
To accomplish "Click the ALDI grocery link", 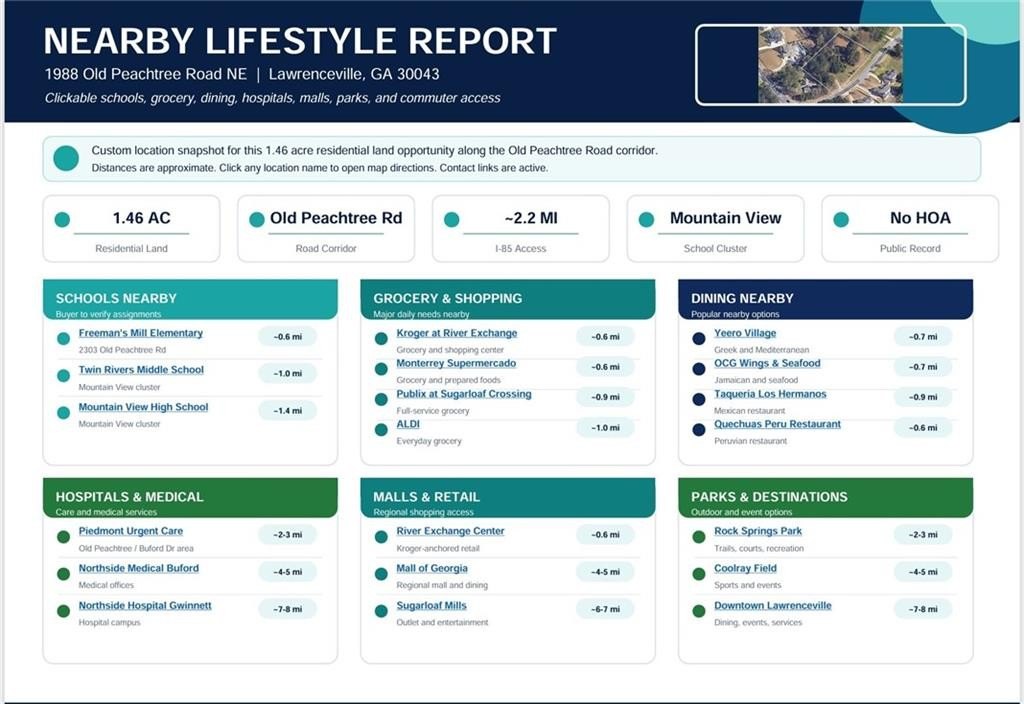I will coord(408,424).
